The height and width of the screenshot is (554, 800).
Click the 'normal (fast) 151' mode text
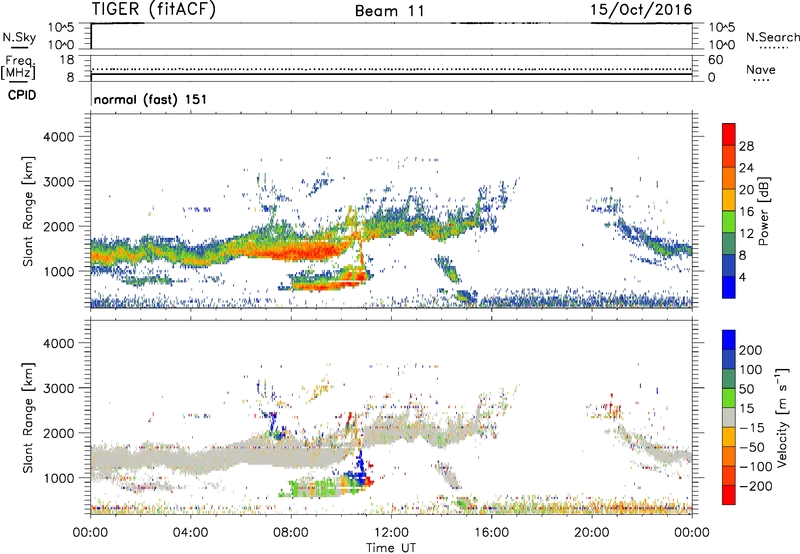(x=151, y=99)
